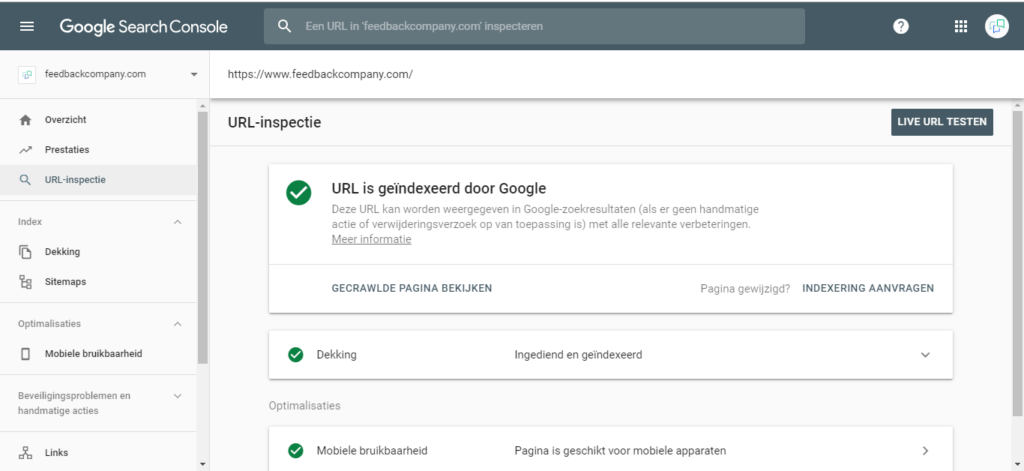Click the Prestaties trend icon
Screen dimensions: 1024x471
click(x=26, y=150)
